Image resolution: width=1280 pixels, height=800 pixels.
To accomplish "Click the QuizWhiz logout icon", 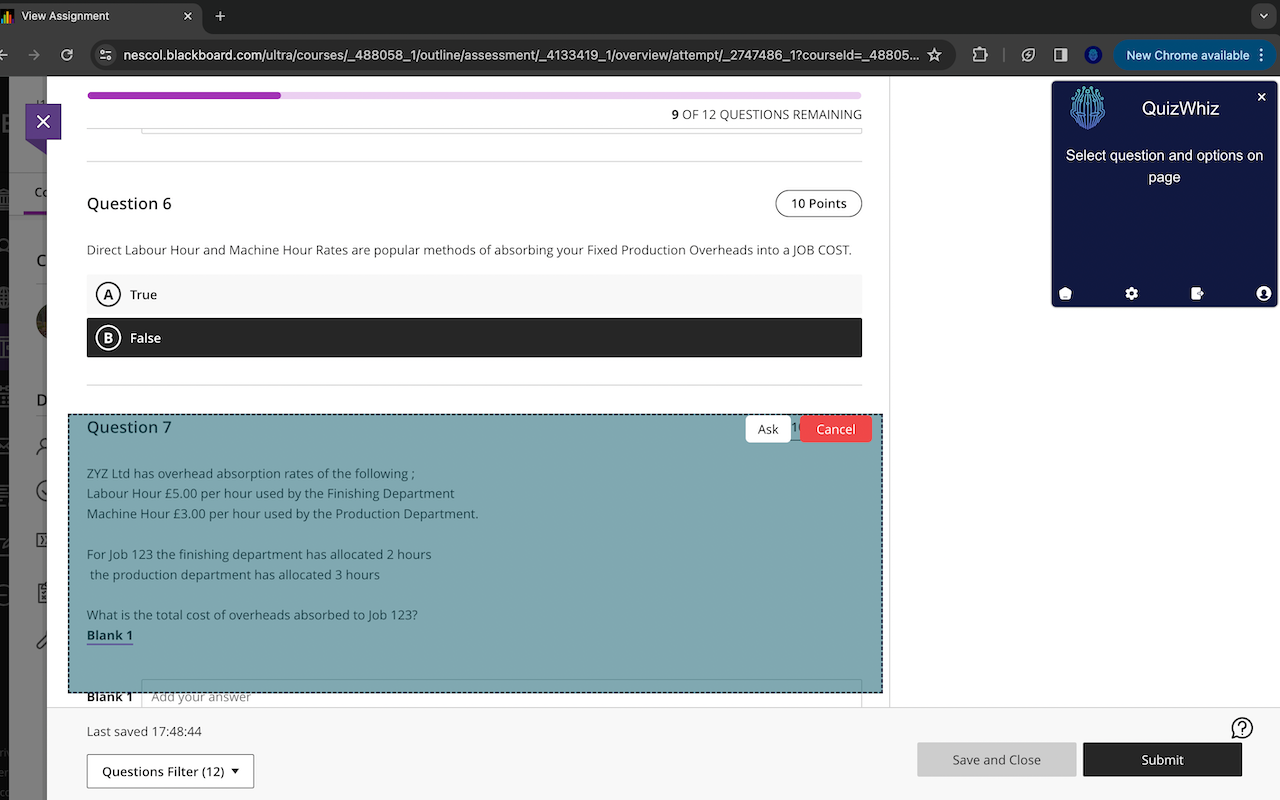I will [1198, 293].
